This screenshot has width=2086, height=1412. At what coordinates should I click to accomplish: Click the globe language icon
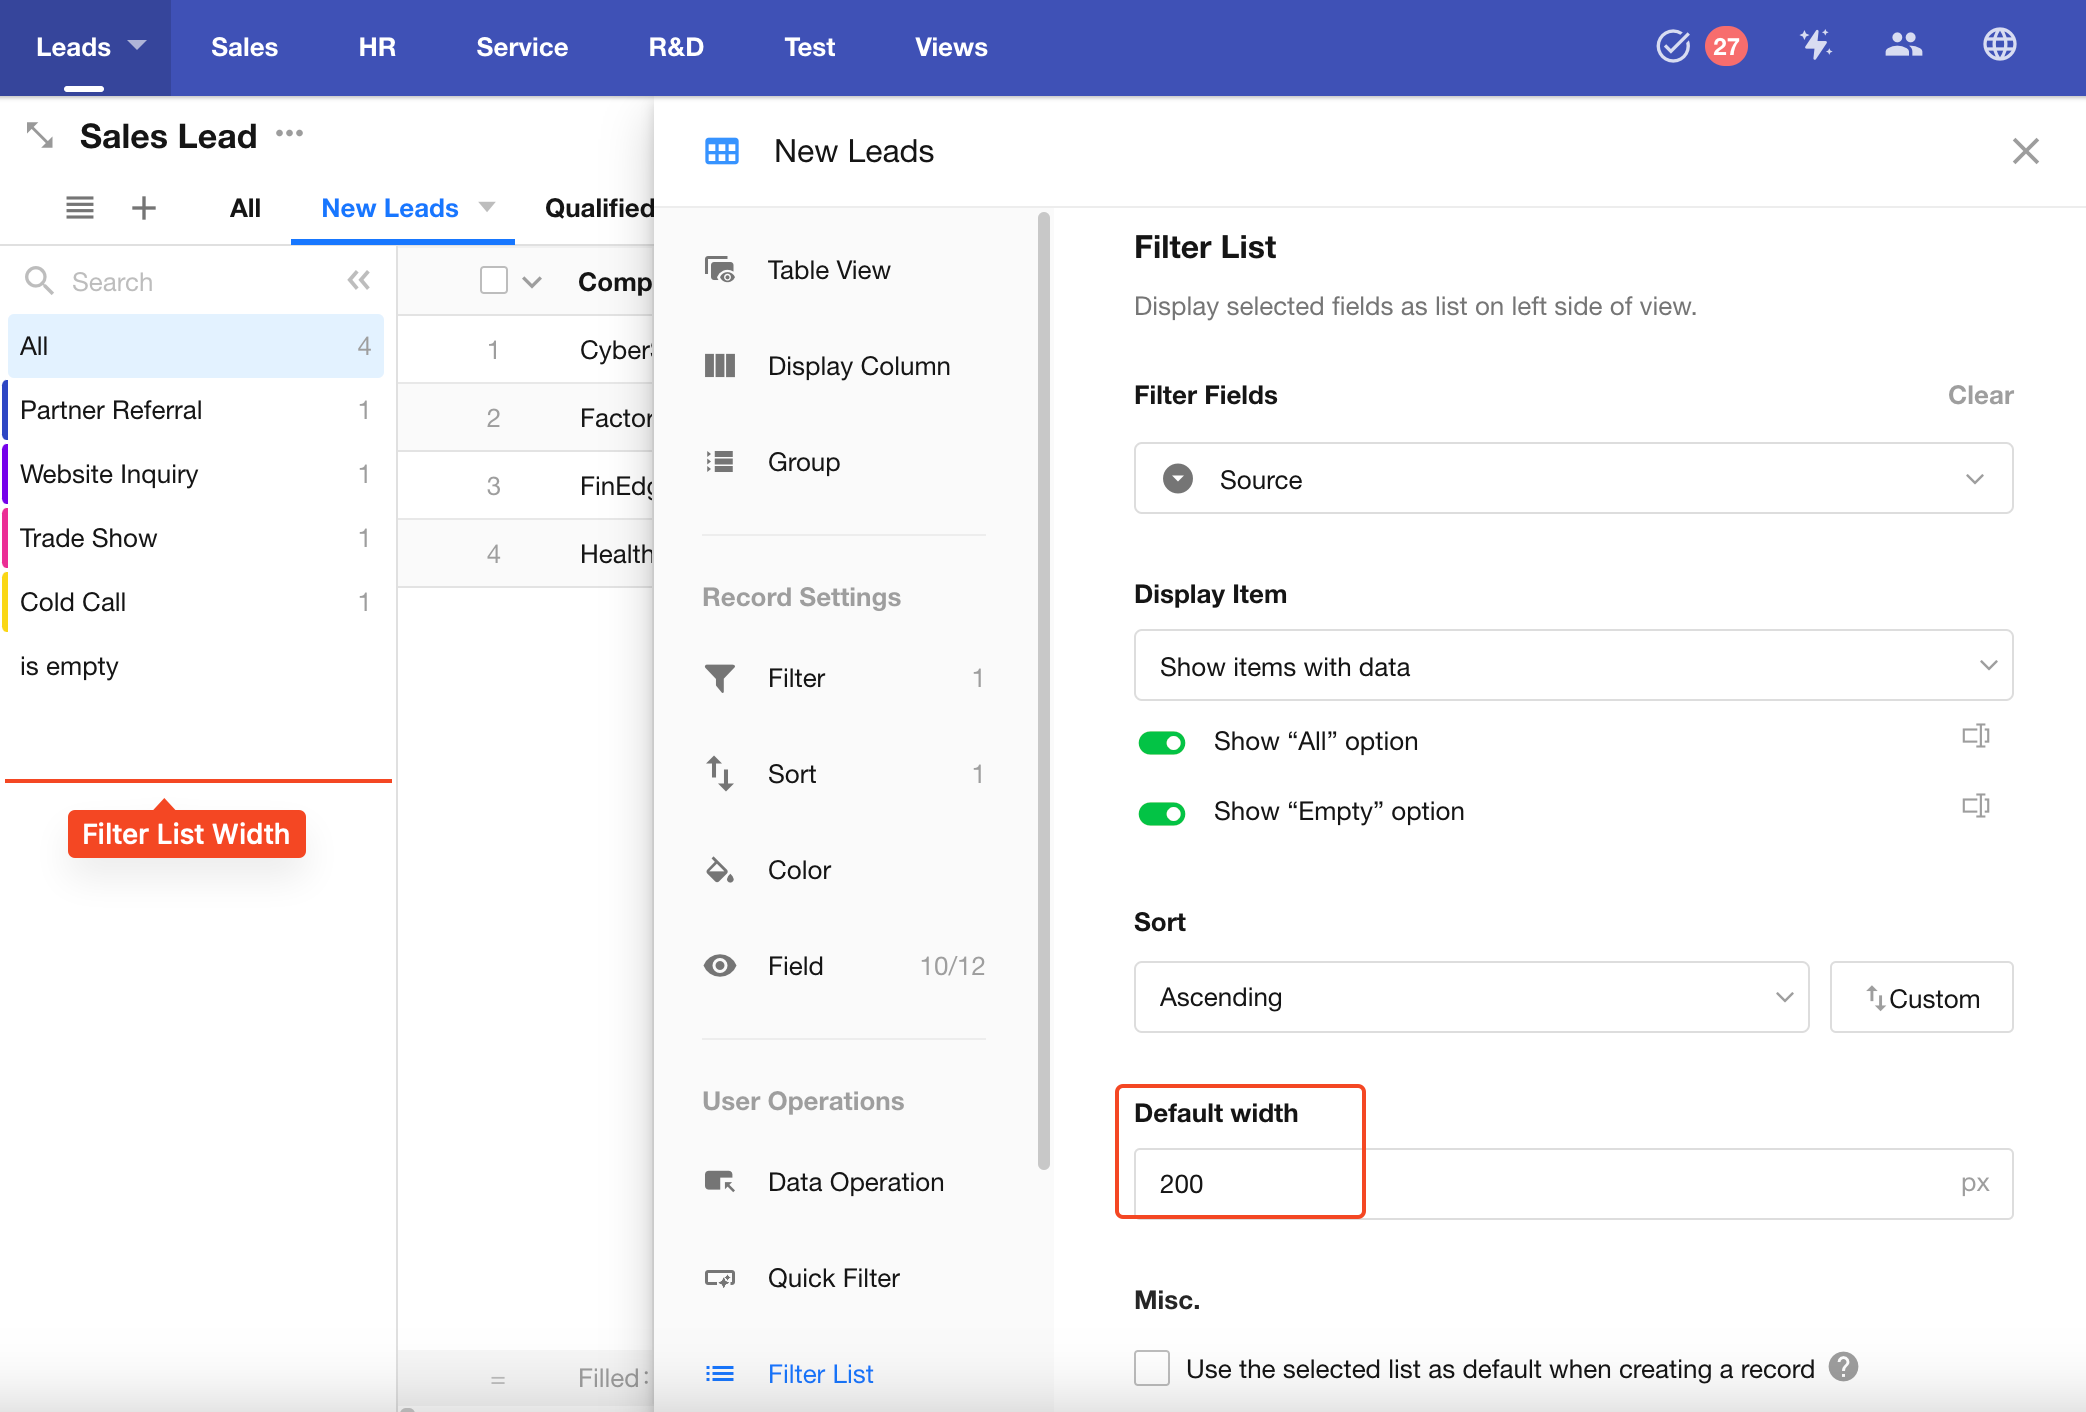(x=1999, y=45)
